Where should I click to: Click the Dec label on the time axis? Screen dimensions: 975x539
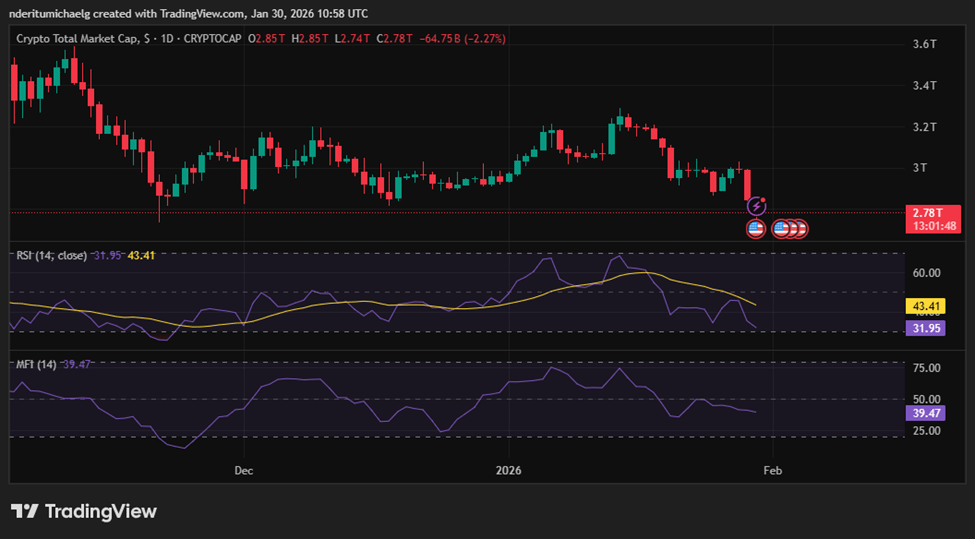pyautogui.click(x=244, y=471)
